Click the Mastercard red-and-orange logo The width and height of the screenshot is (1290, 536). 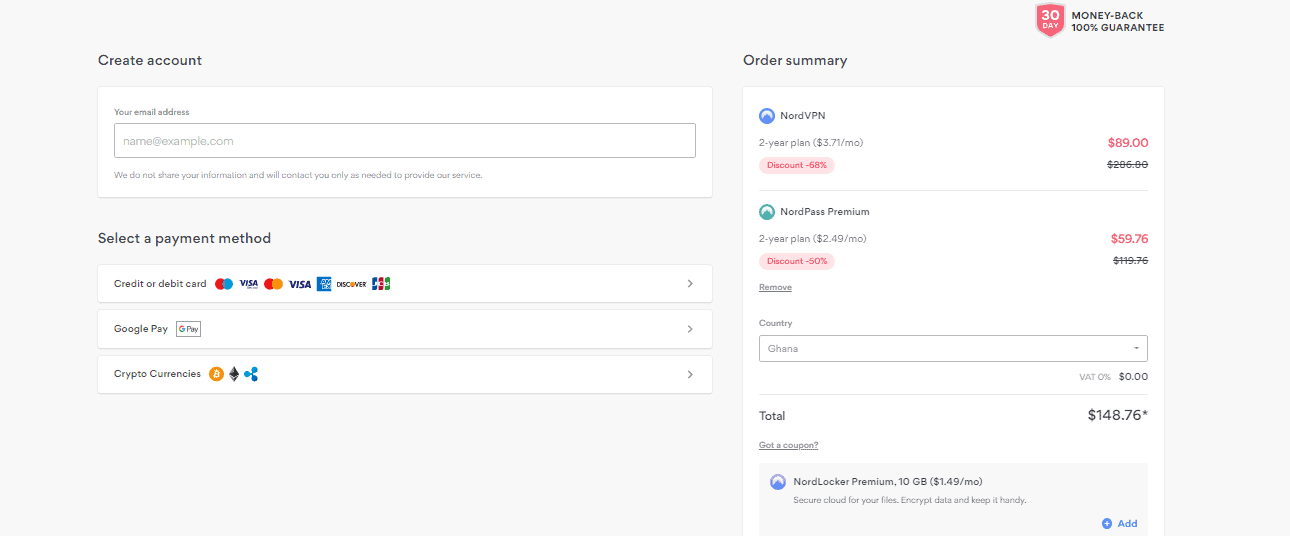point(274,284)
